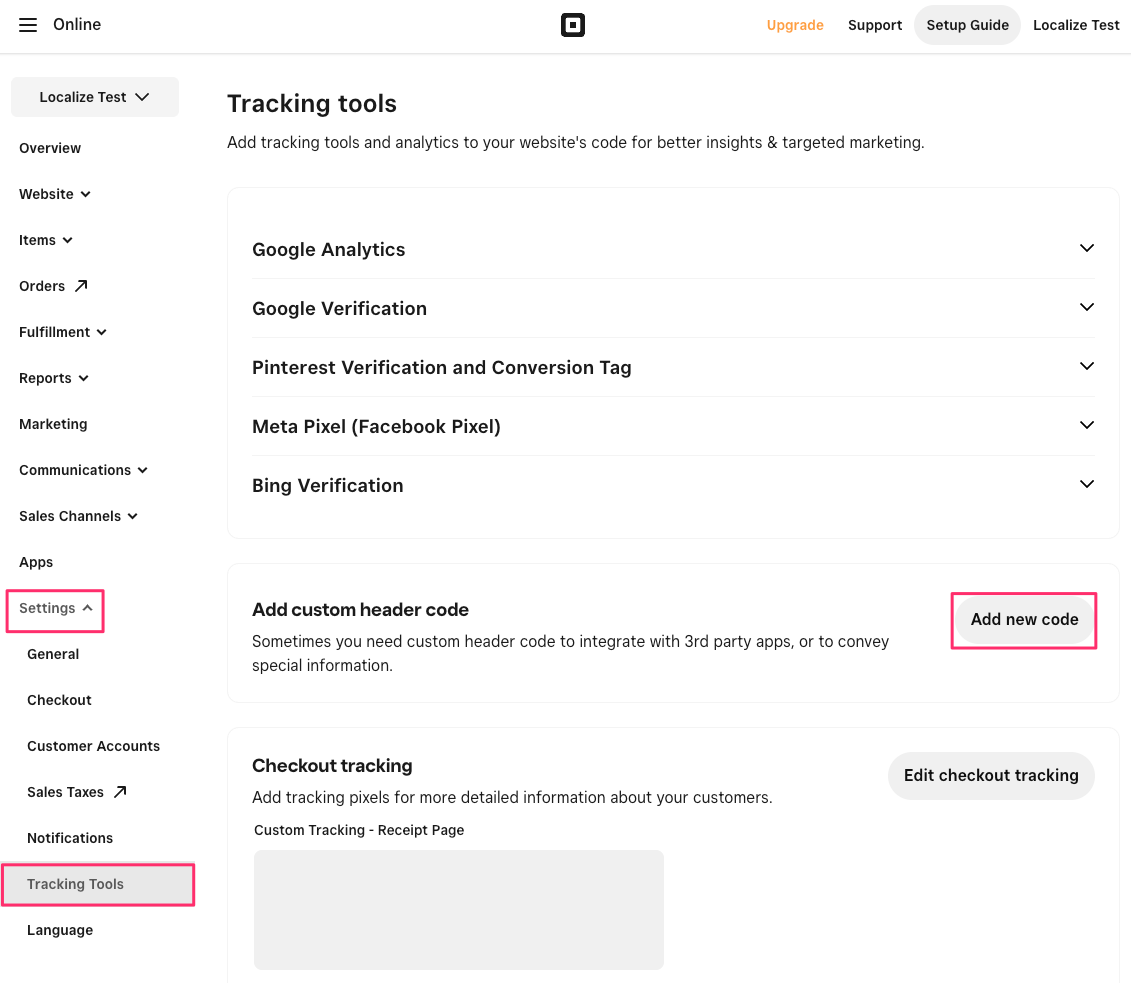The width and height of the screenshot is (1131, 983).
Task: Click the Add new code button
Action: point(1024,620)
